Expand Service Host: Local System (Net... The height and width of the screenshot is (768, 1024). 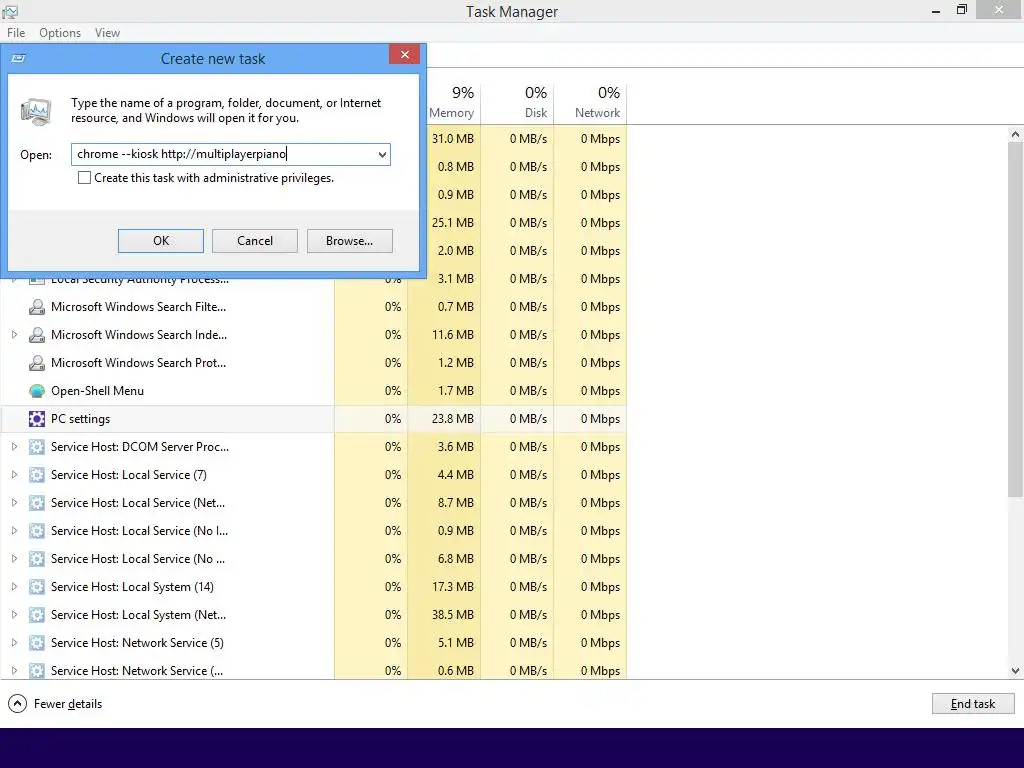click(x=14, y=615)
